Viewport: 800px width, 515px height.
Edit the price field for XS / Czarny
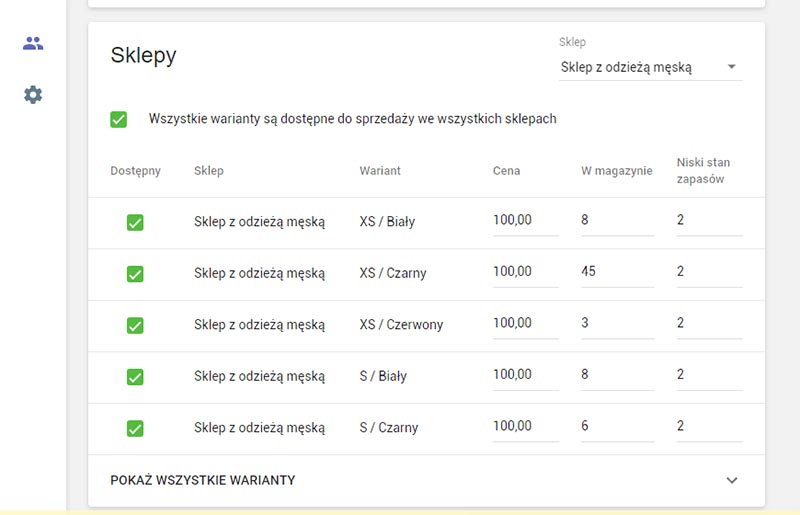pos(526,273)
